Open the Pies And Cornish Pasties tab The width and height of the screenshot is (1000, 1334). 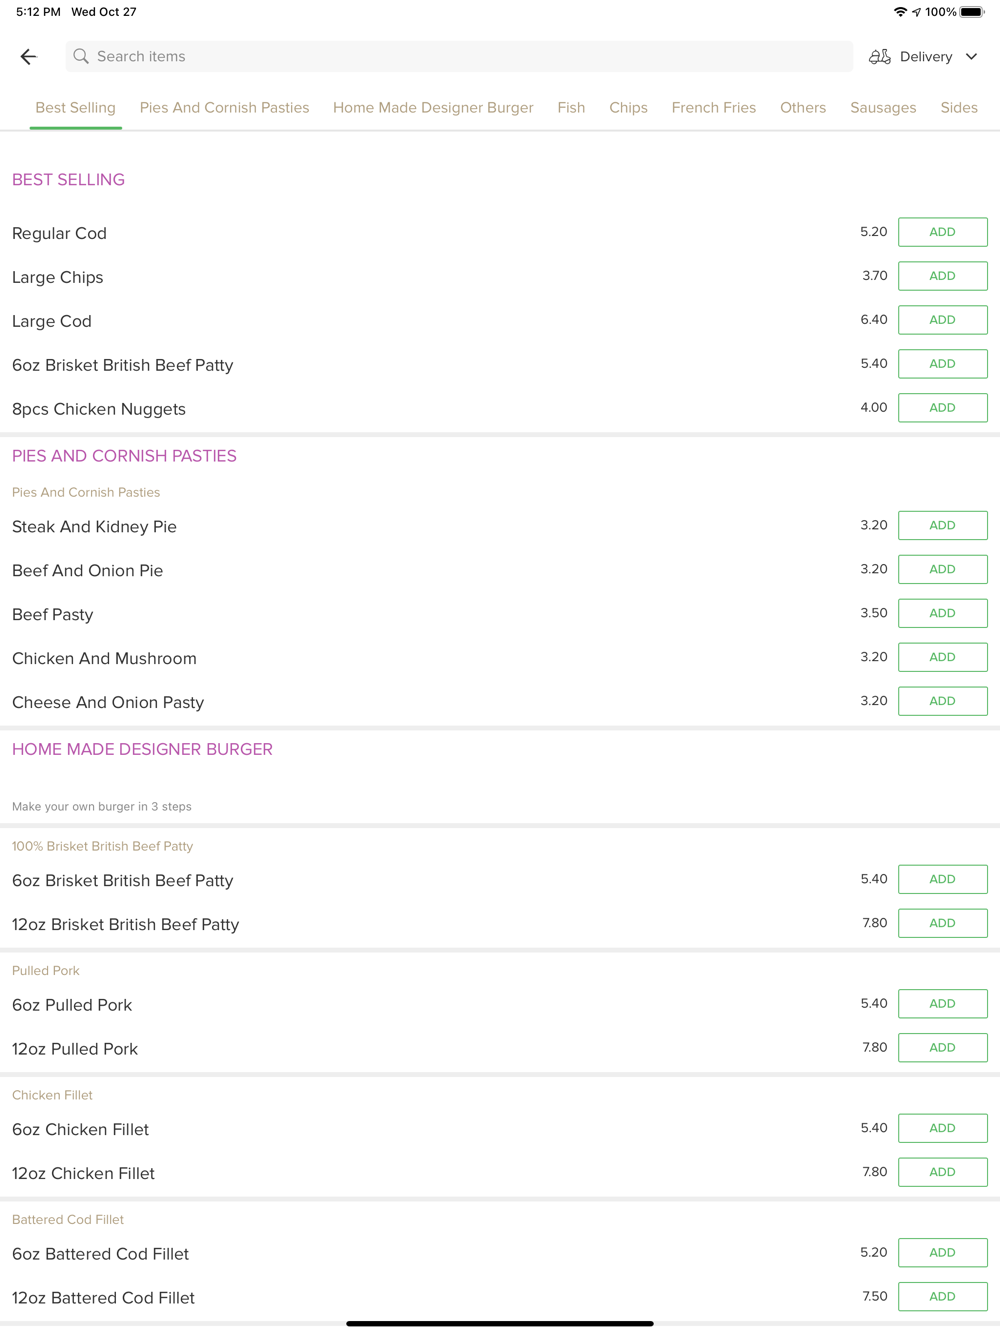[224, 108]
